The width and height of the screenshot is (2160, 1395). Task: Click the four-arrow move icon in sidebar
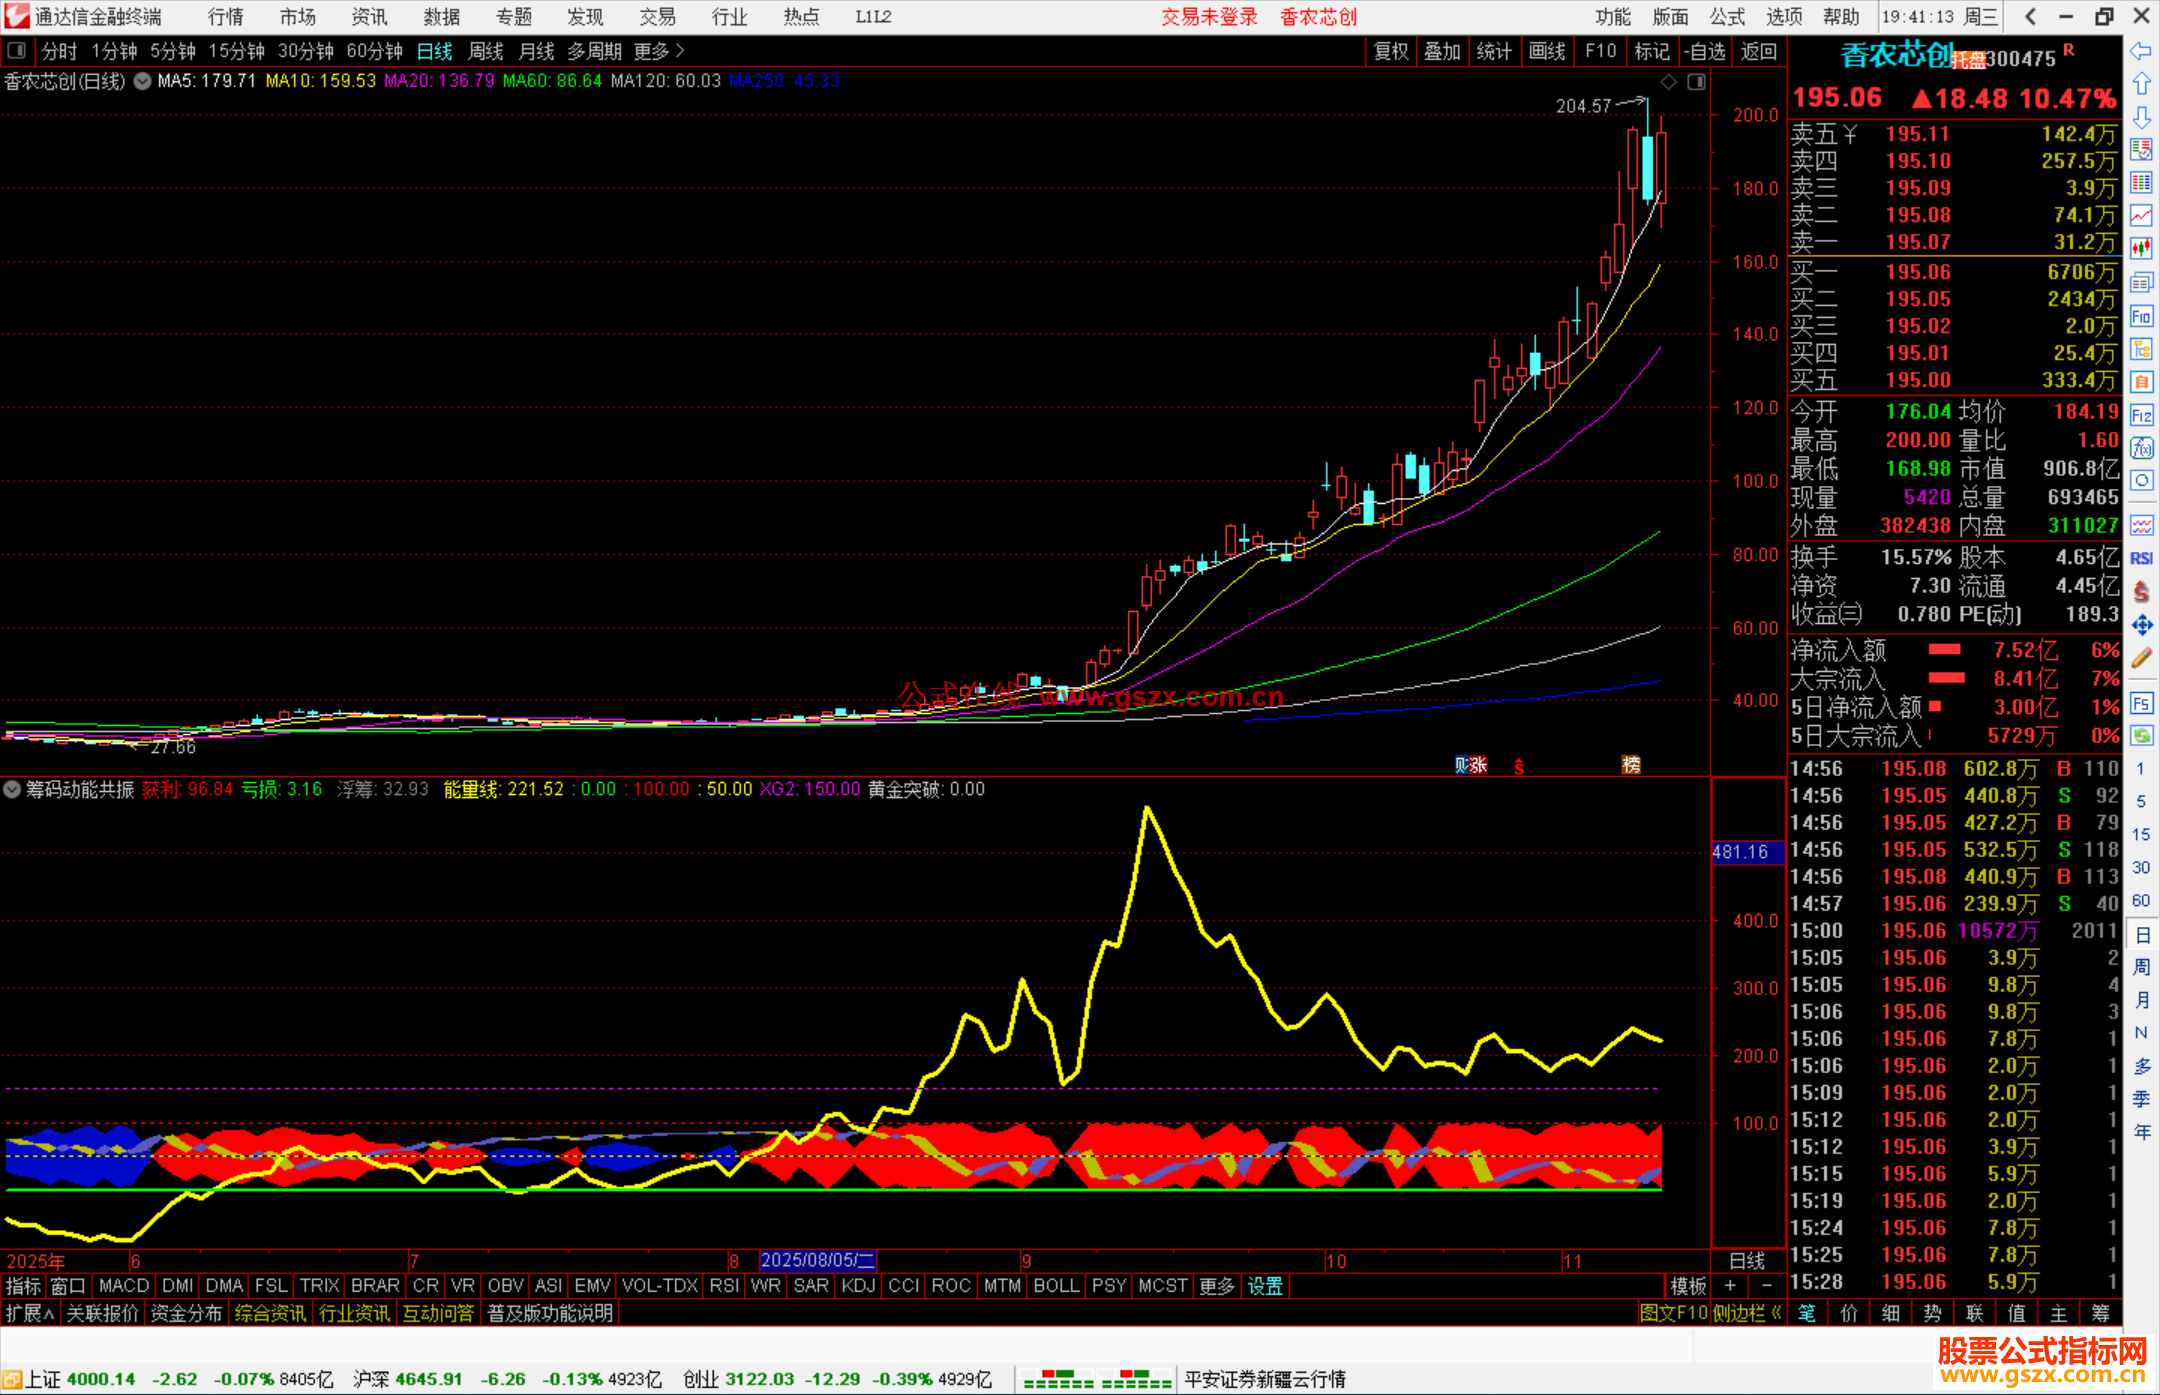pos(2141,626)
